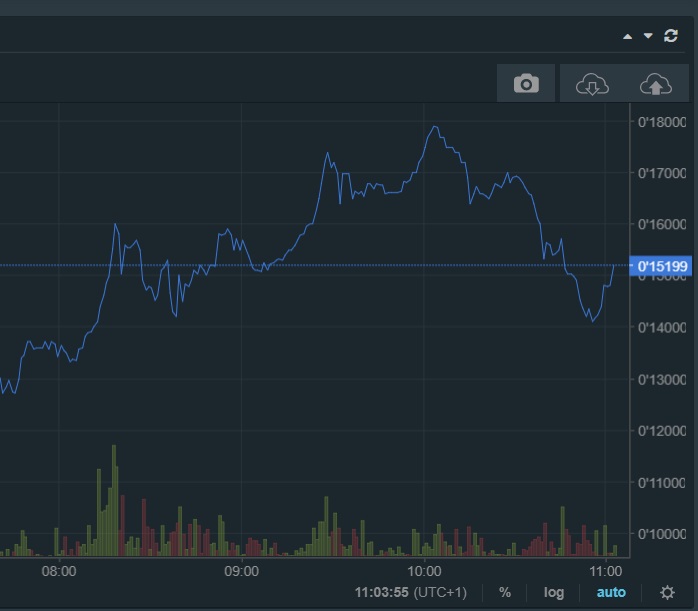698x611 pixels.
Task: Click the 0'18000 price axis label
Action: tap(662, 123)
